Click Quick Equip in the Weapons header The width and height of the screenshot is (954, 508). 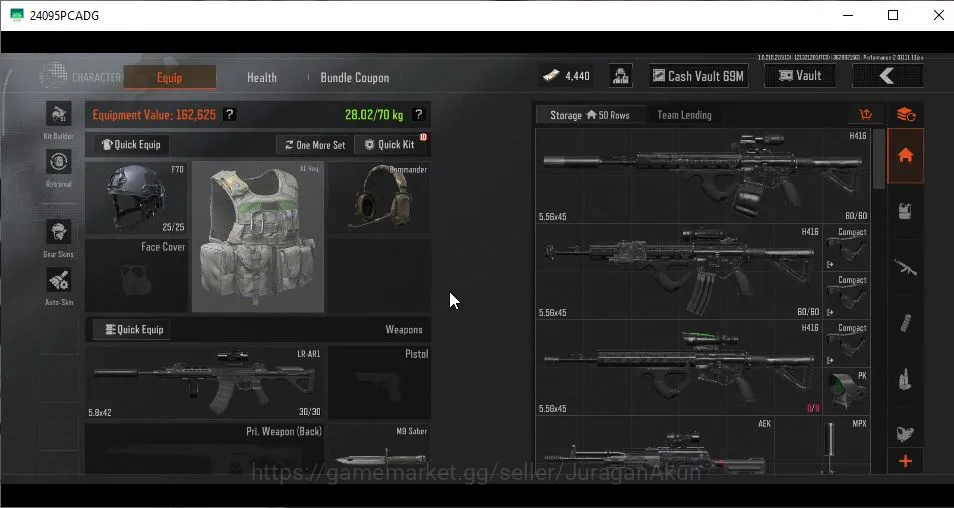click(133, 329)
